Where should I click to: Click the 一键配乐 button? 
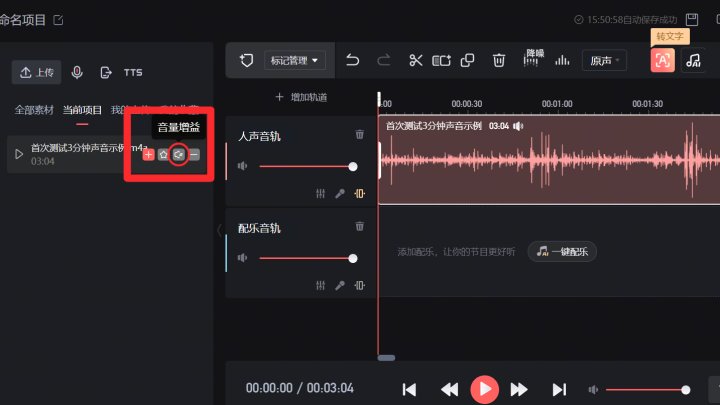pos(562,252)
